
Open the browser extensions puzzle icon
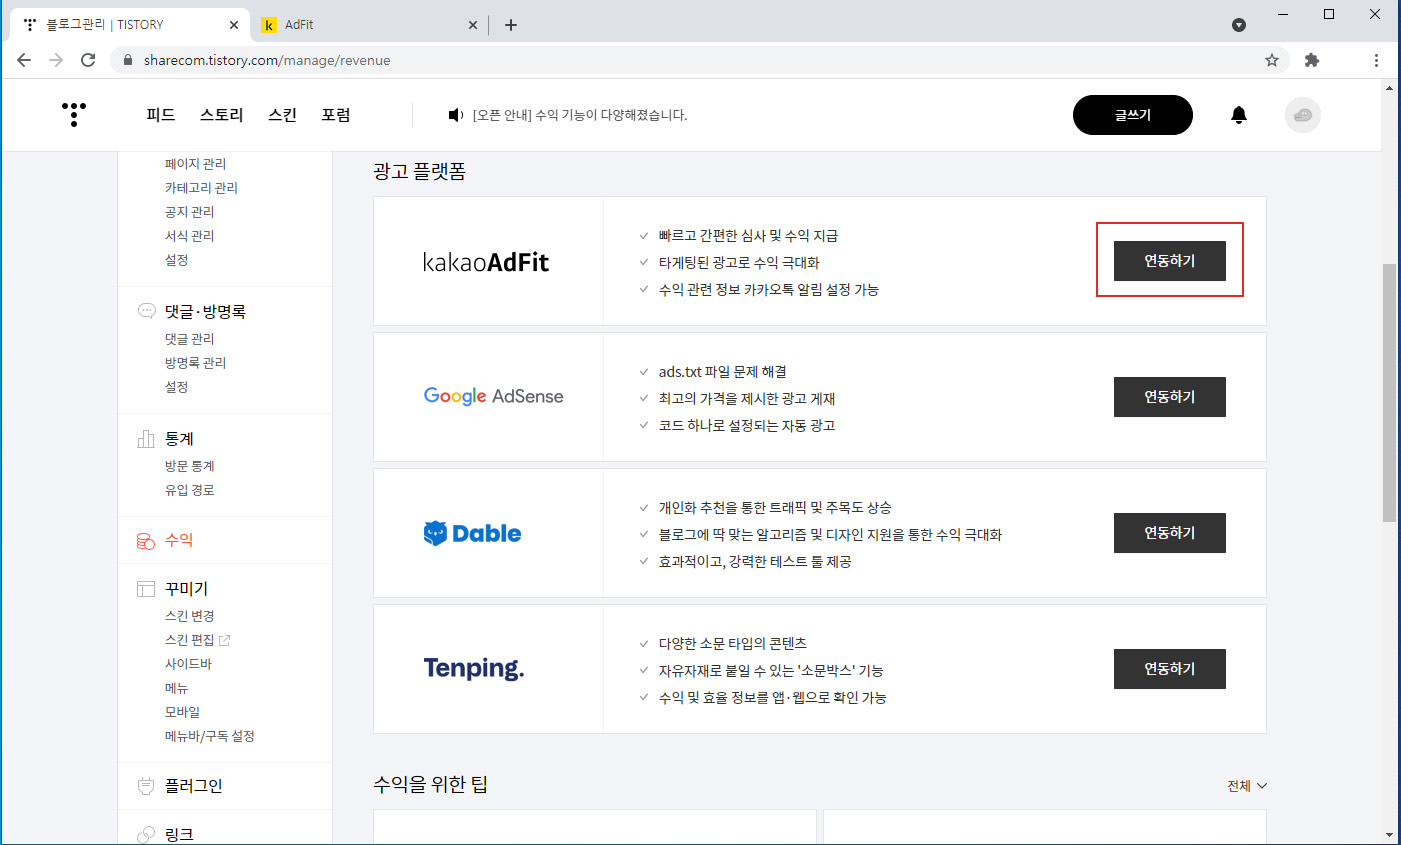pos(1312,60)
